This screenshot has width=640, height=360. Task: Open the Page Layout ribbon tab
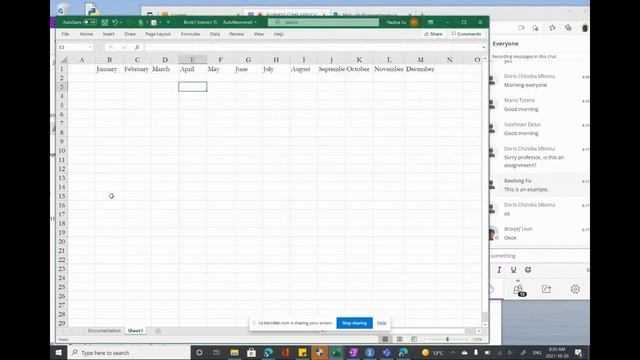click(158, 34)
